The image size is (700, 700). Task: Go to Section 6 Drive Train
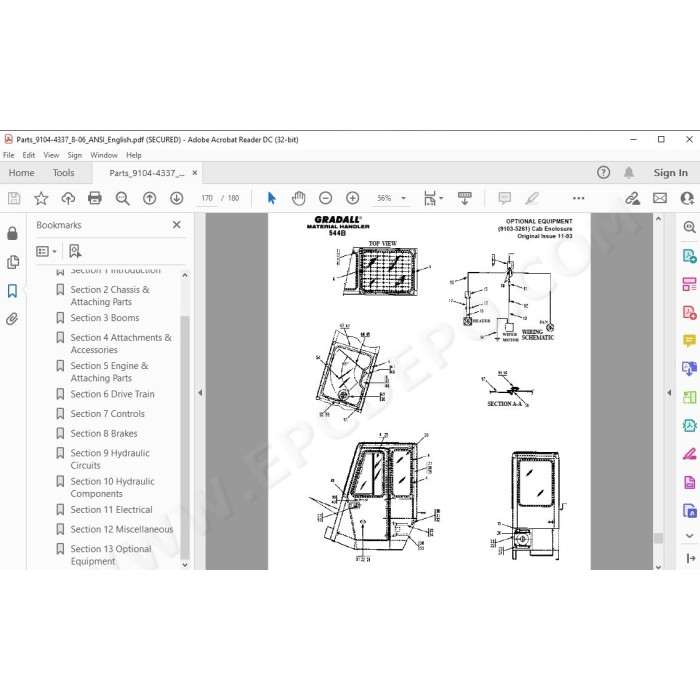112,394
